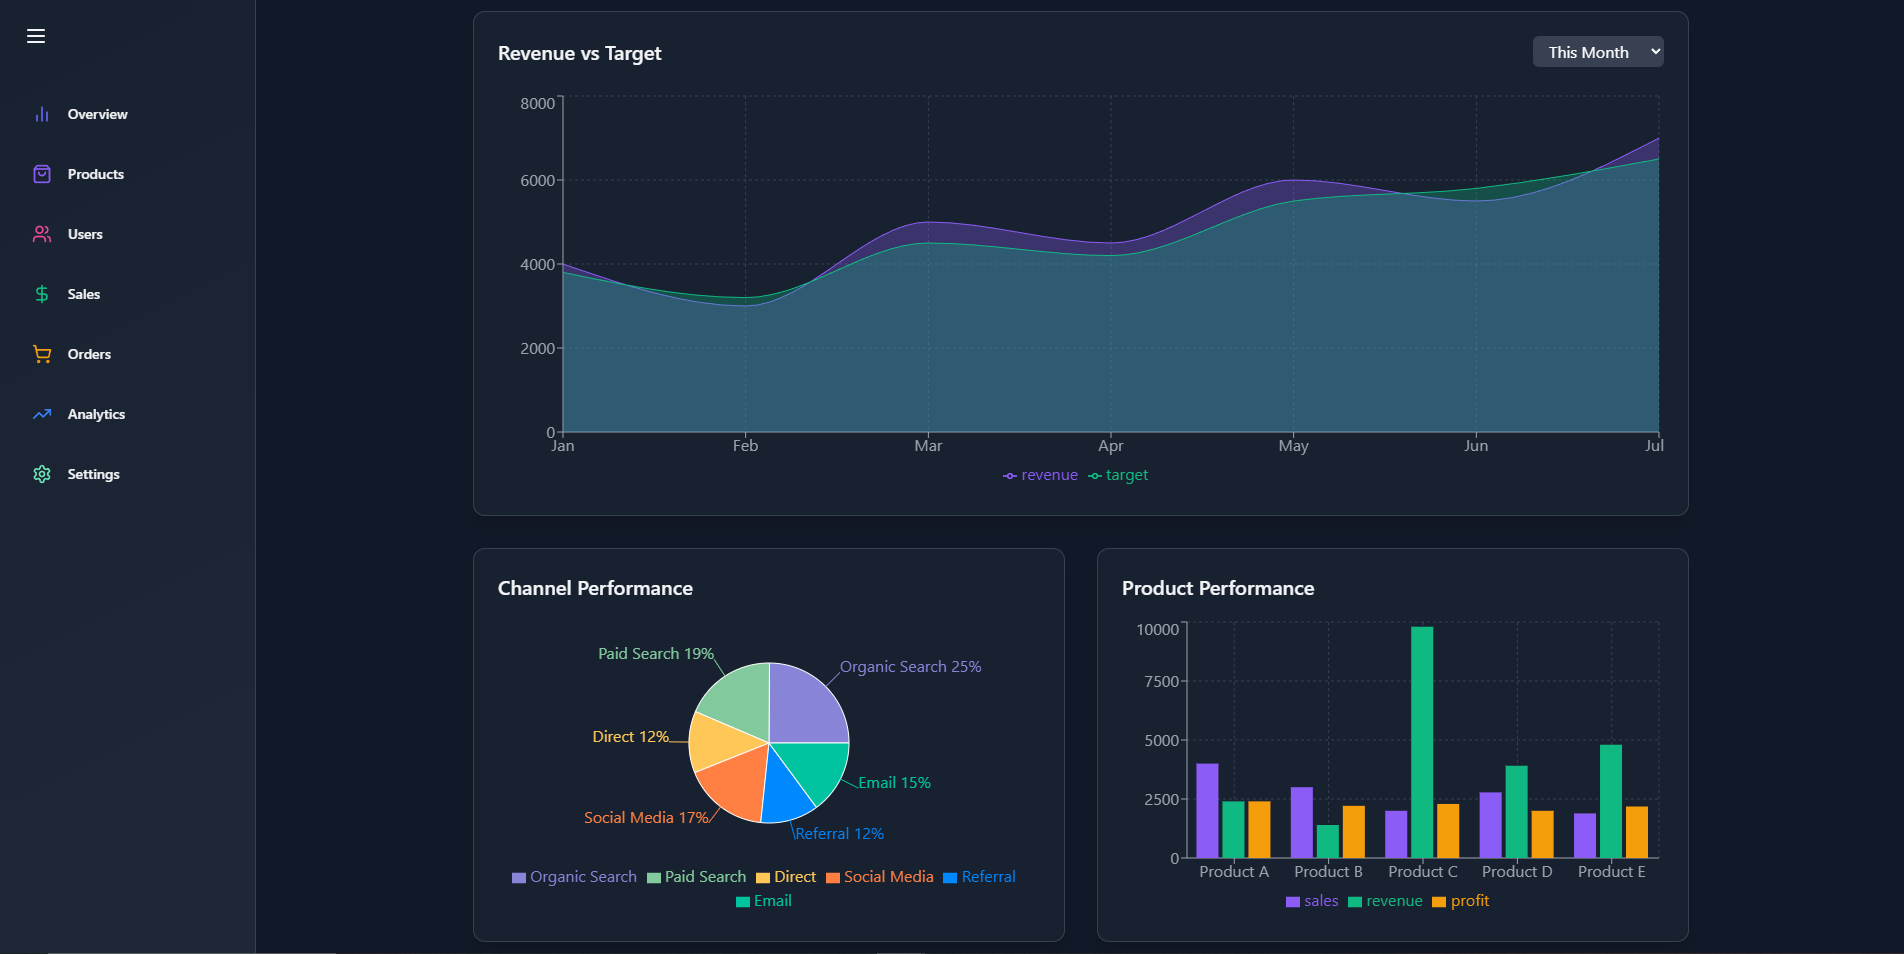Click the Sales dollar sign icon

click(x=42, y=294)
